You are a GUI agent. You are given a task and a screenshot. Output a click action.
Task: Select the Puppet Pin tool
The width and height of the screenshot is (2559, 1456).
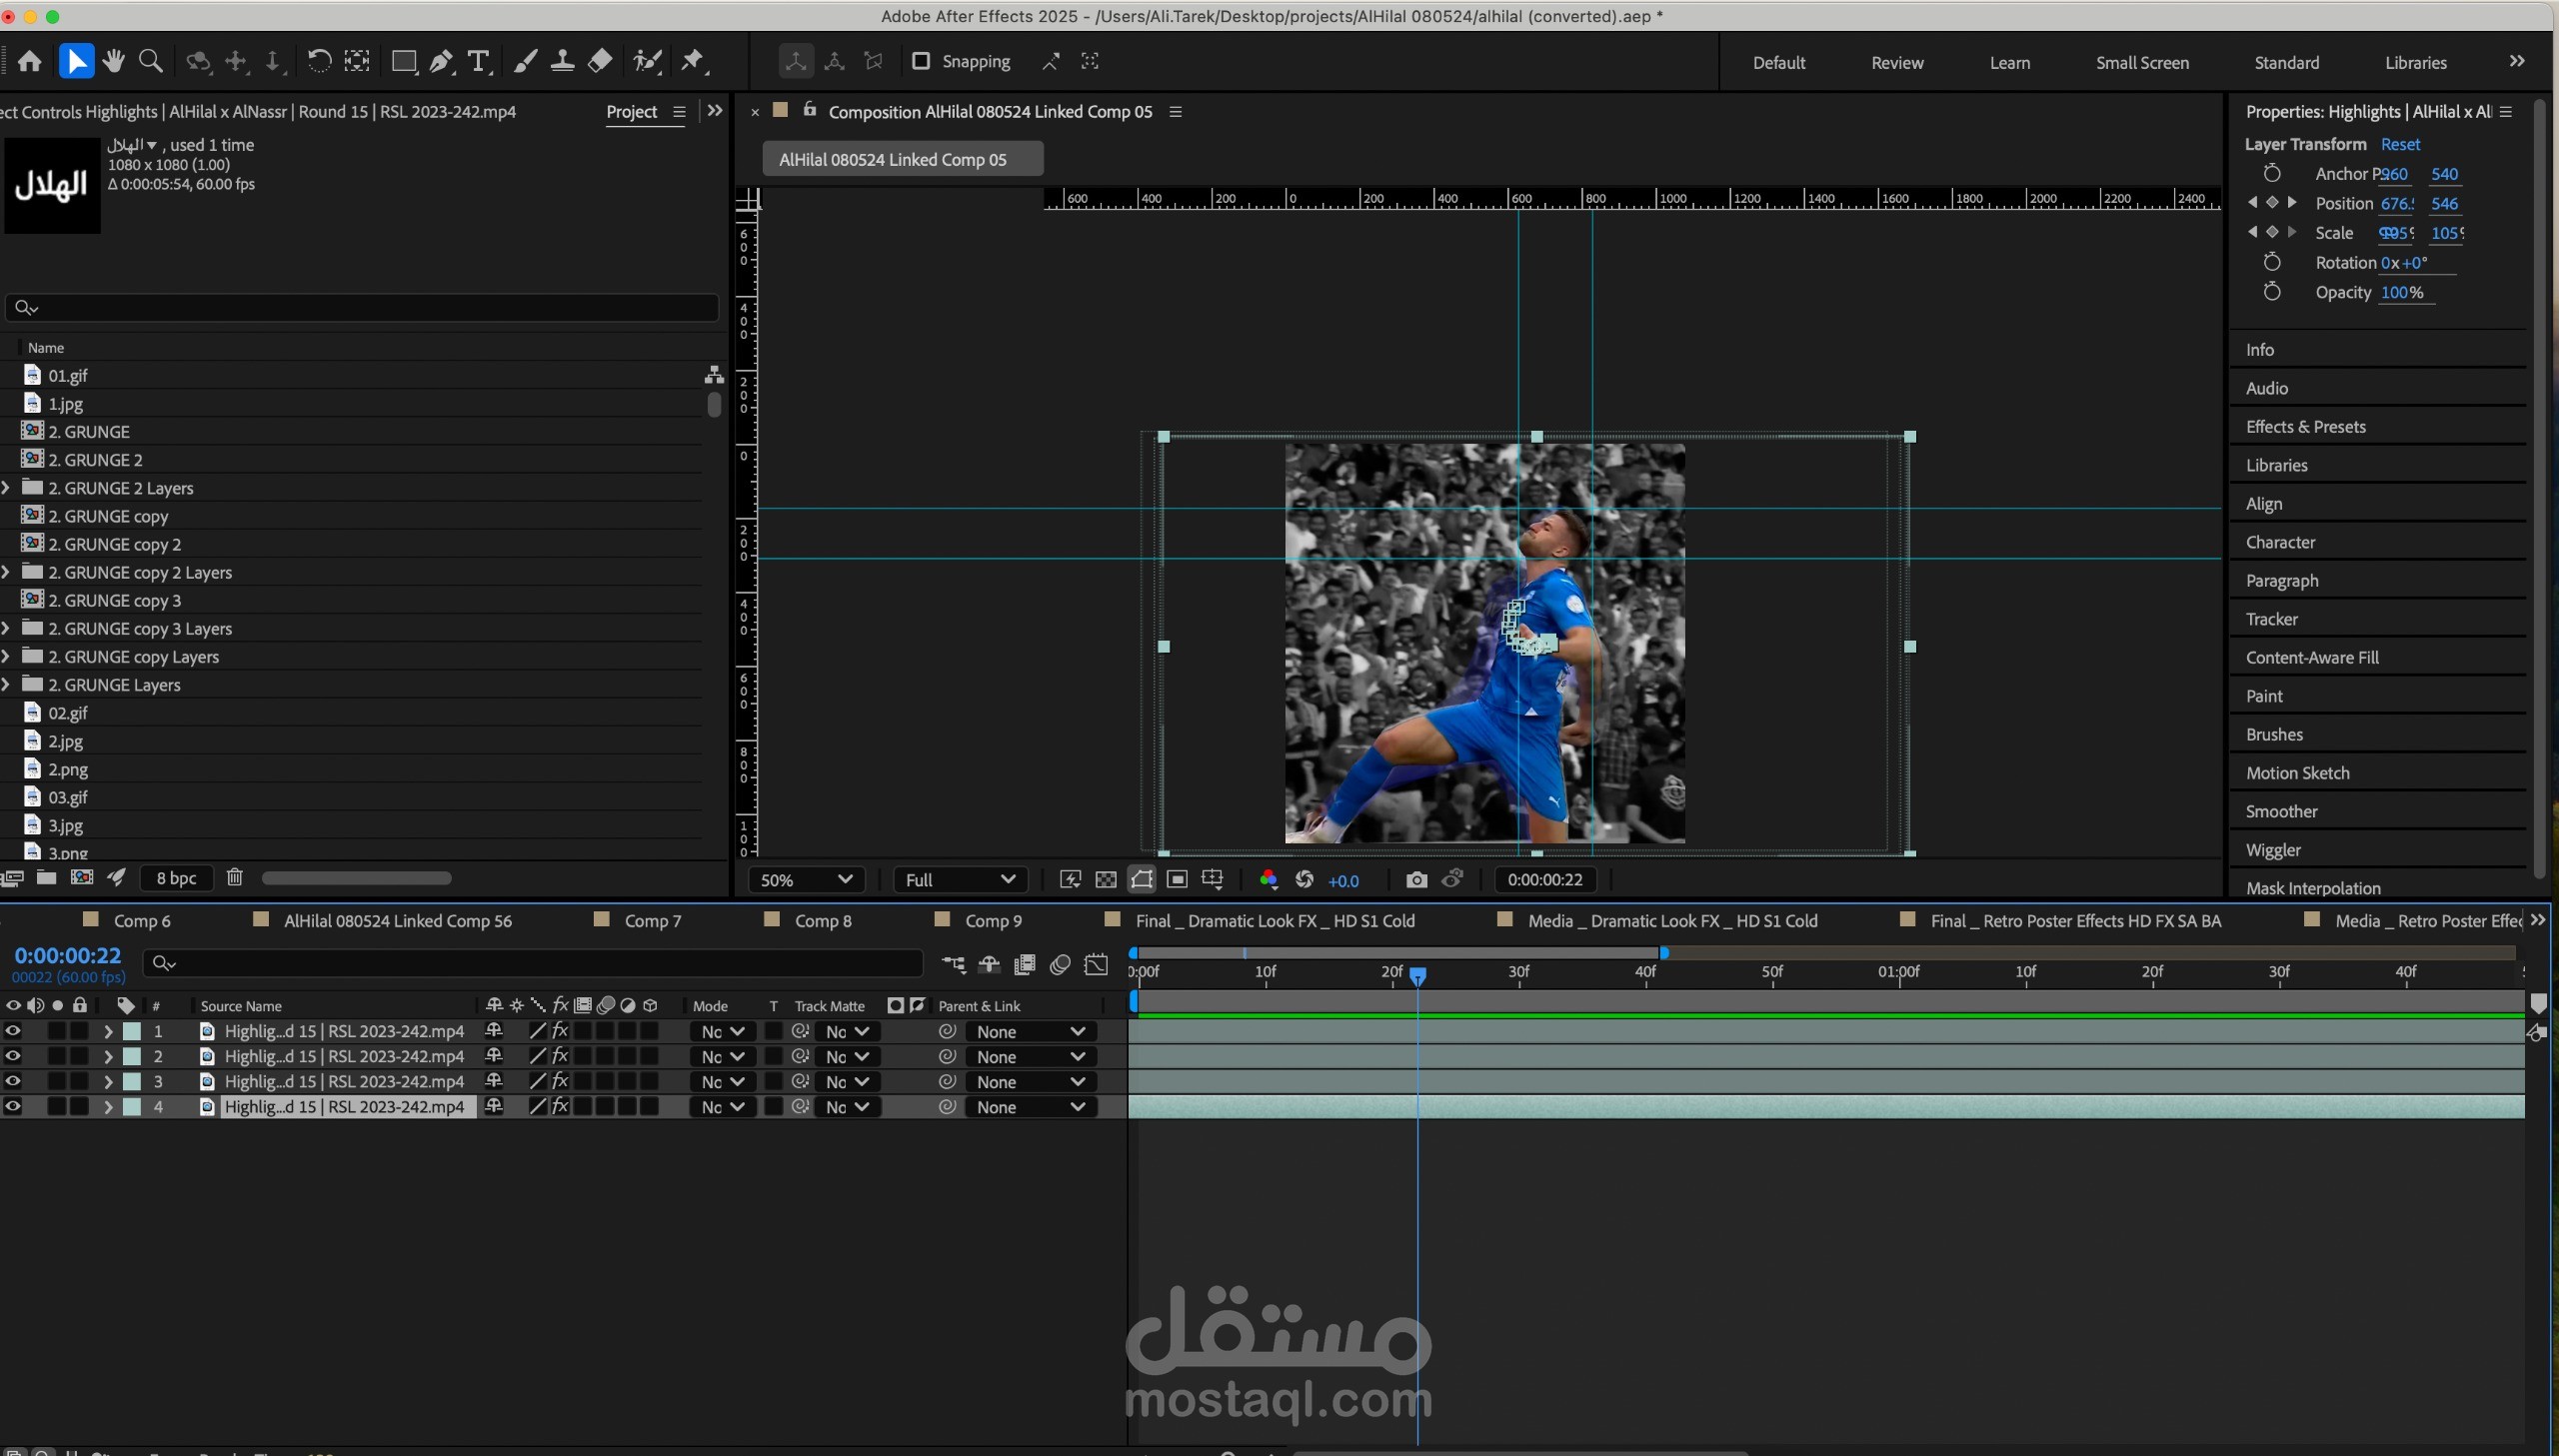[692, 62]
